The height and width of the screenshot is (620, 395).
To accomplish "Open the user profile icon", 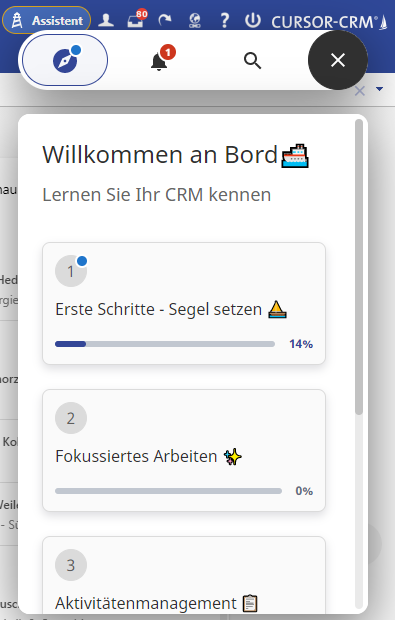I will 106,20.
